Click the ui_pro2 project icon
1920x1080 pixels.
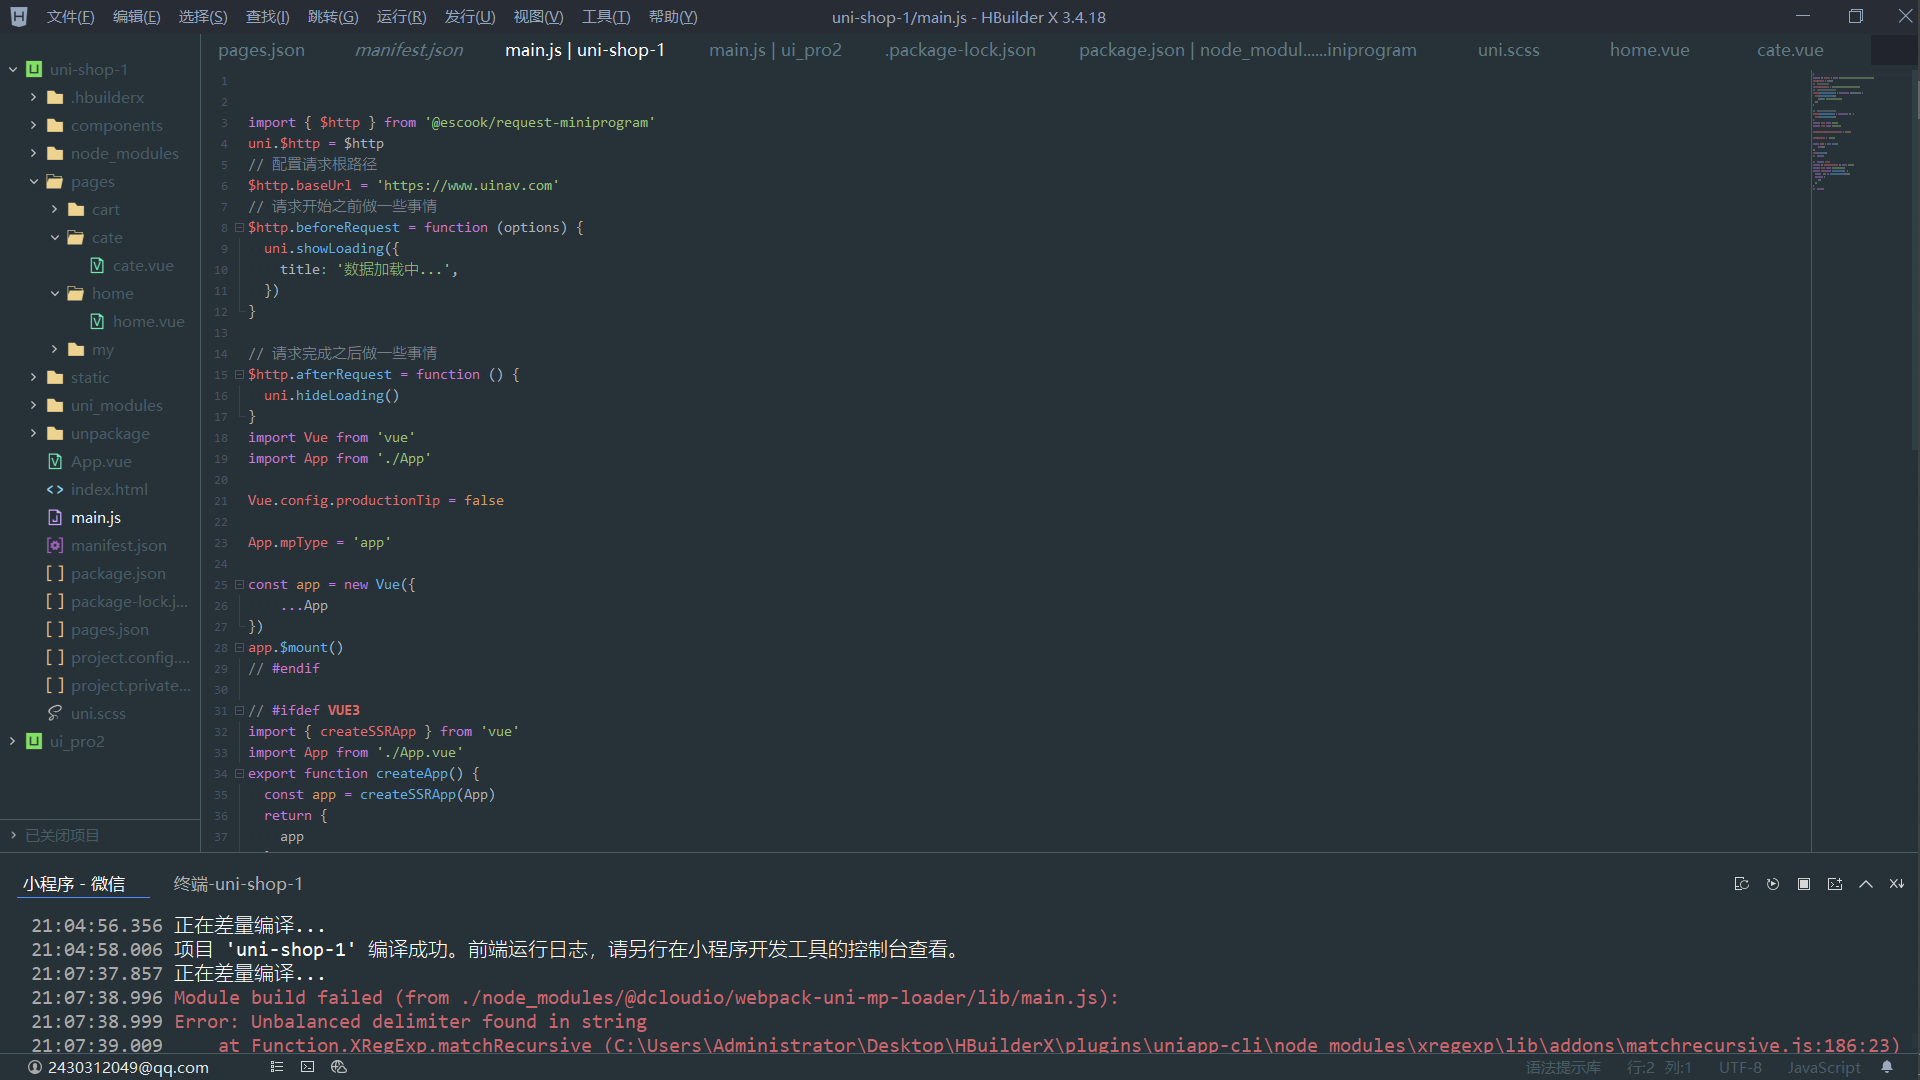pyautogui.click(x=34, y=741)
